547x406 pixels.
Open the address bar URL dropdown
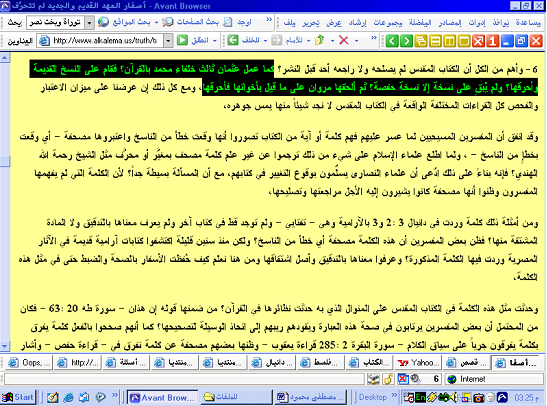[168, 41]
